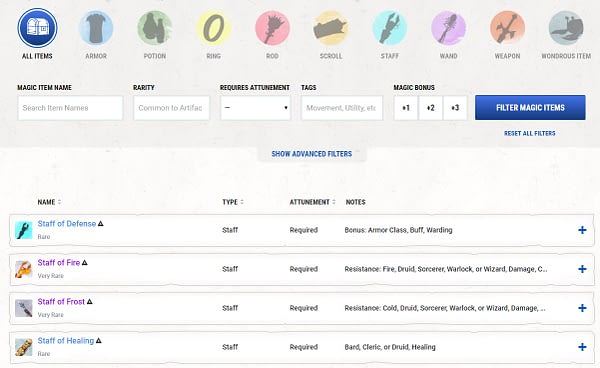Toggle the +2 magic bonus filter
This screenshot has width=600, height=368.
[430, 108]
